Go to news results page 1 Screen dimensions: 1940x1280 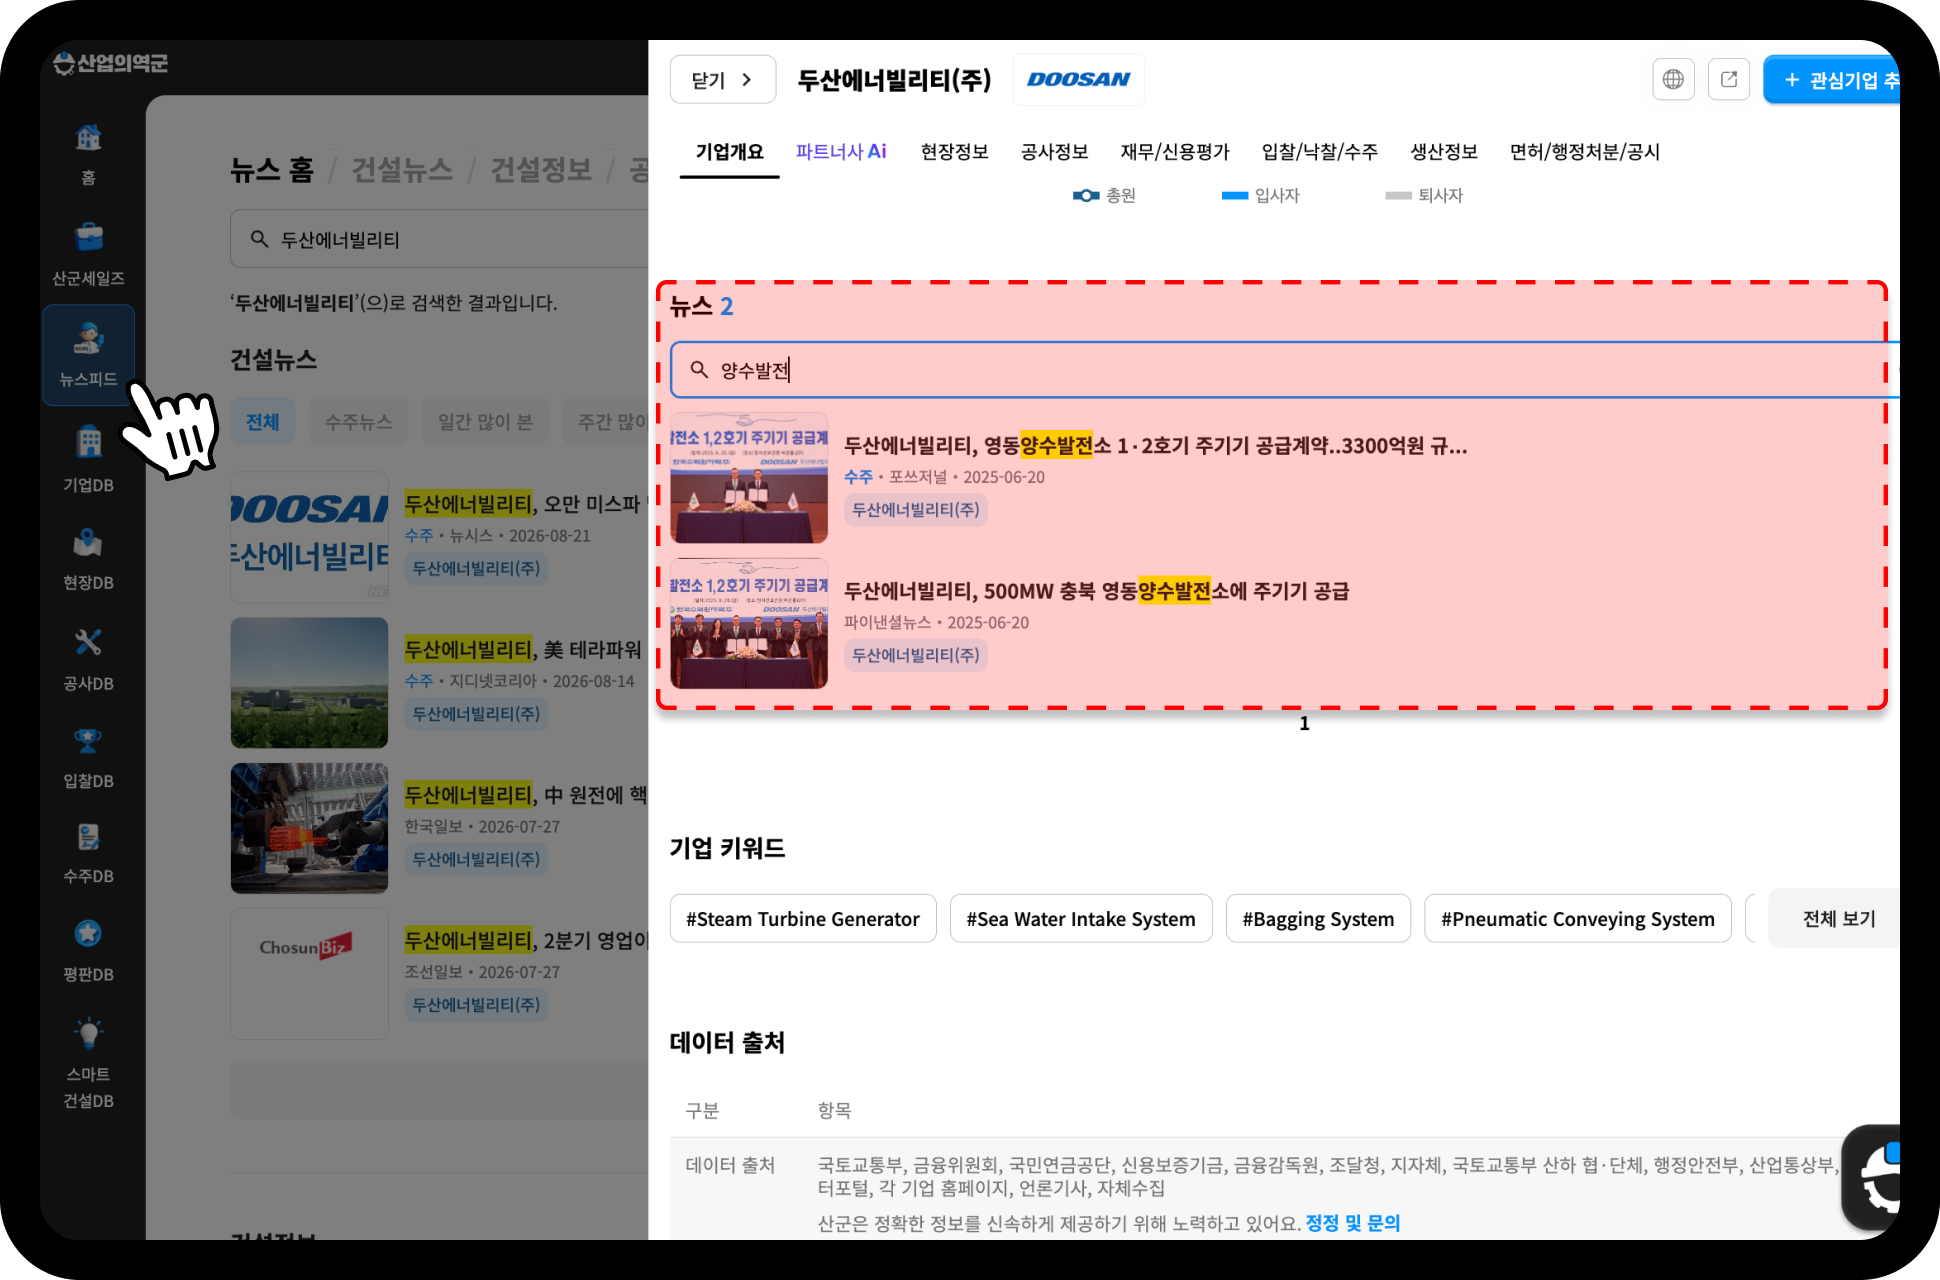(1304, 723)
